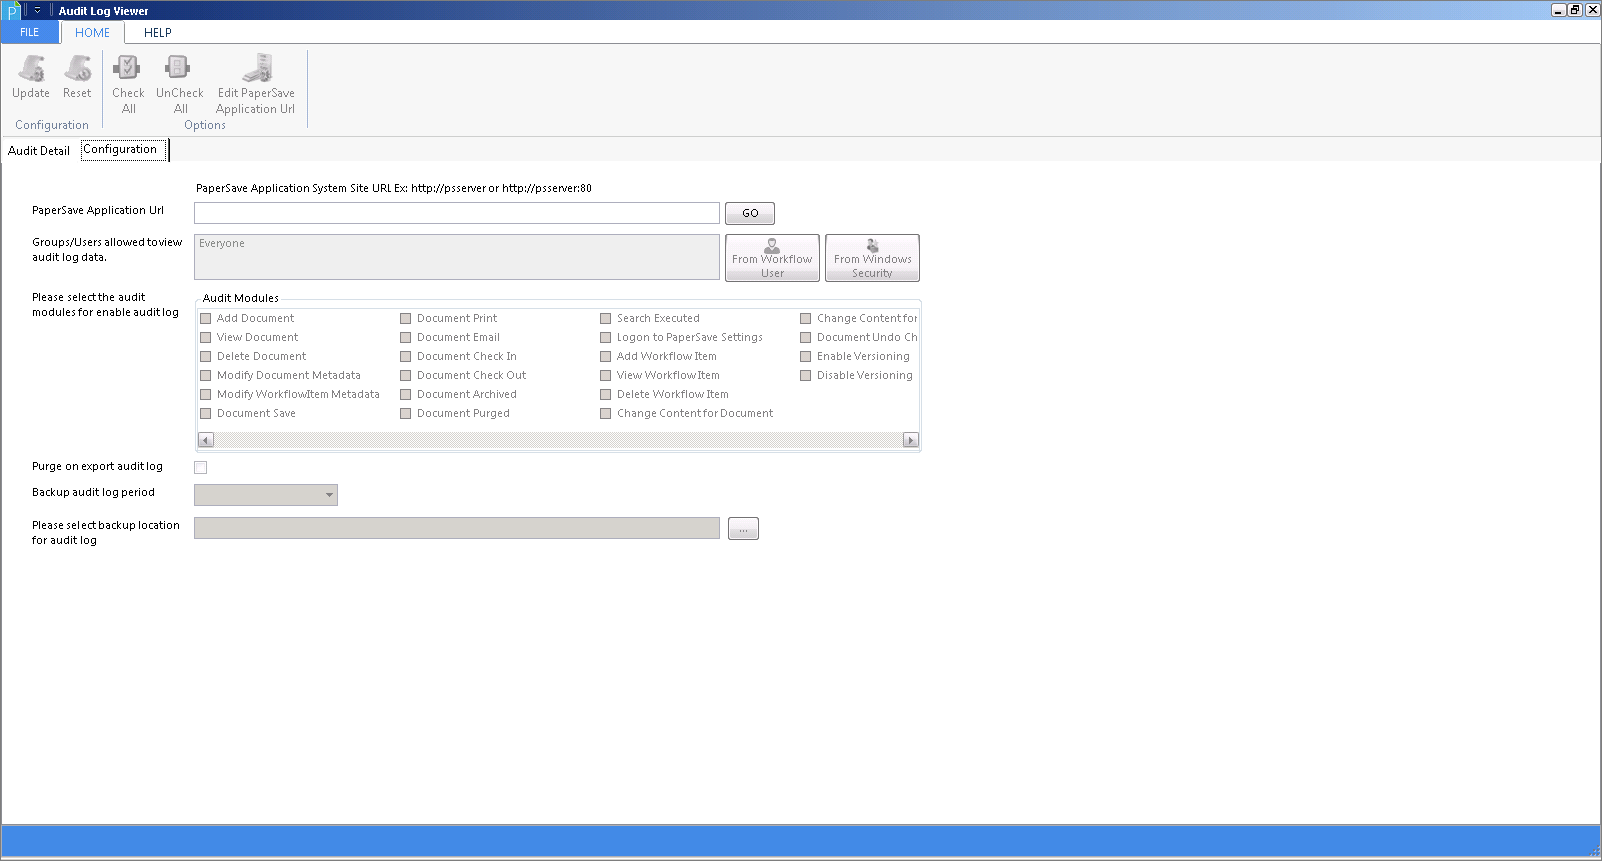Click the Audit Modules scrollbar right arrow
The height and width of the screenshot is (861, 1602).
(x=911, y=440)
